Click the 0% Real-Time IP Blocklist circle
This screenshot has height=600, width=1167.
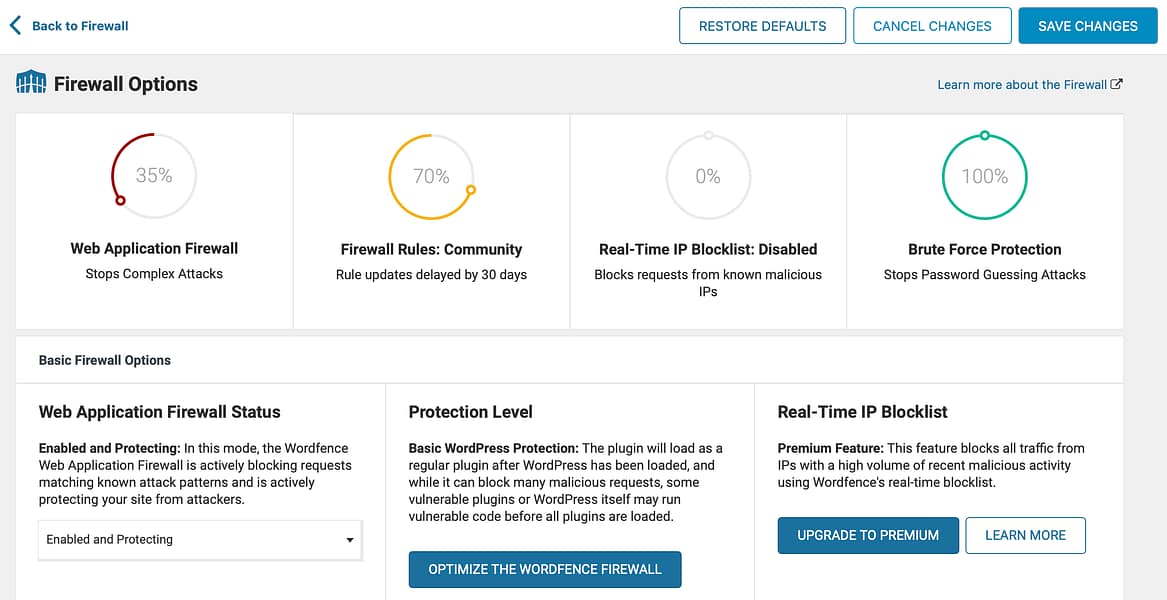pyautogui.click(x=708, y=176)
